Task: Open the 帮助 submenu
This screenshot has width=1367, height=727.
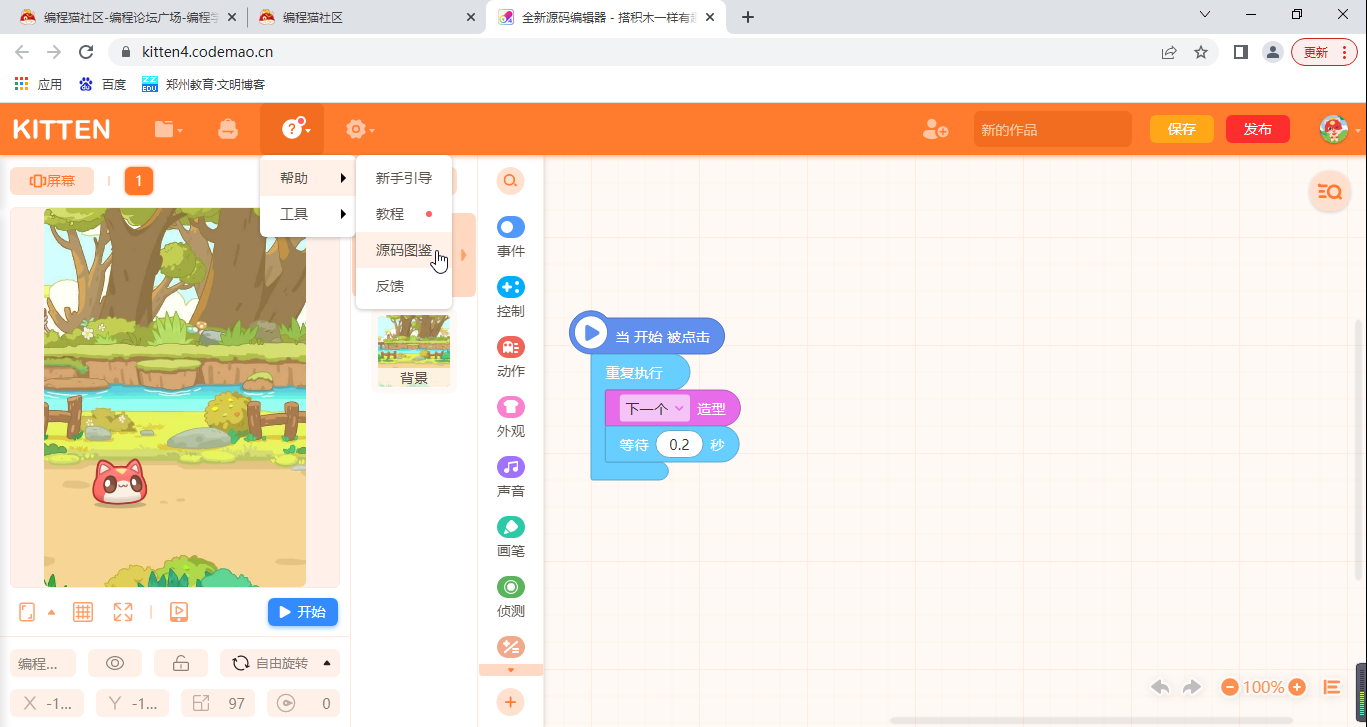Action: click(x=307, y=178)
